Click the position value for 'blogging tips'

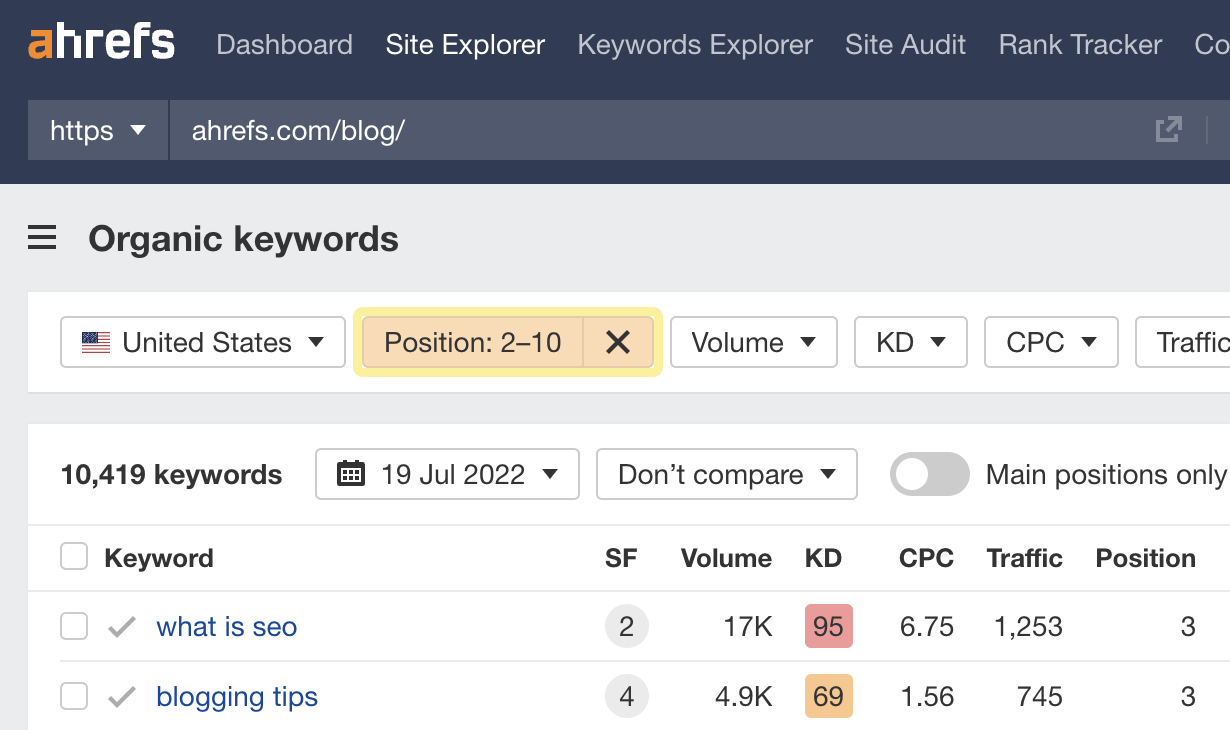tap(1188, 697)
